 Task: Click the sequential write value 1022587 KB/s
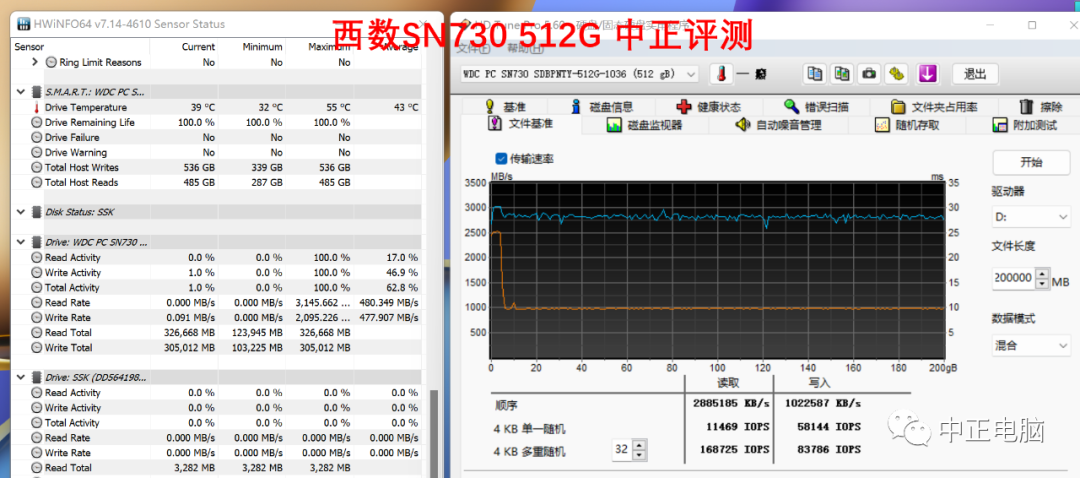[x=822, y=404]
